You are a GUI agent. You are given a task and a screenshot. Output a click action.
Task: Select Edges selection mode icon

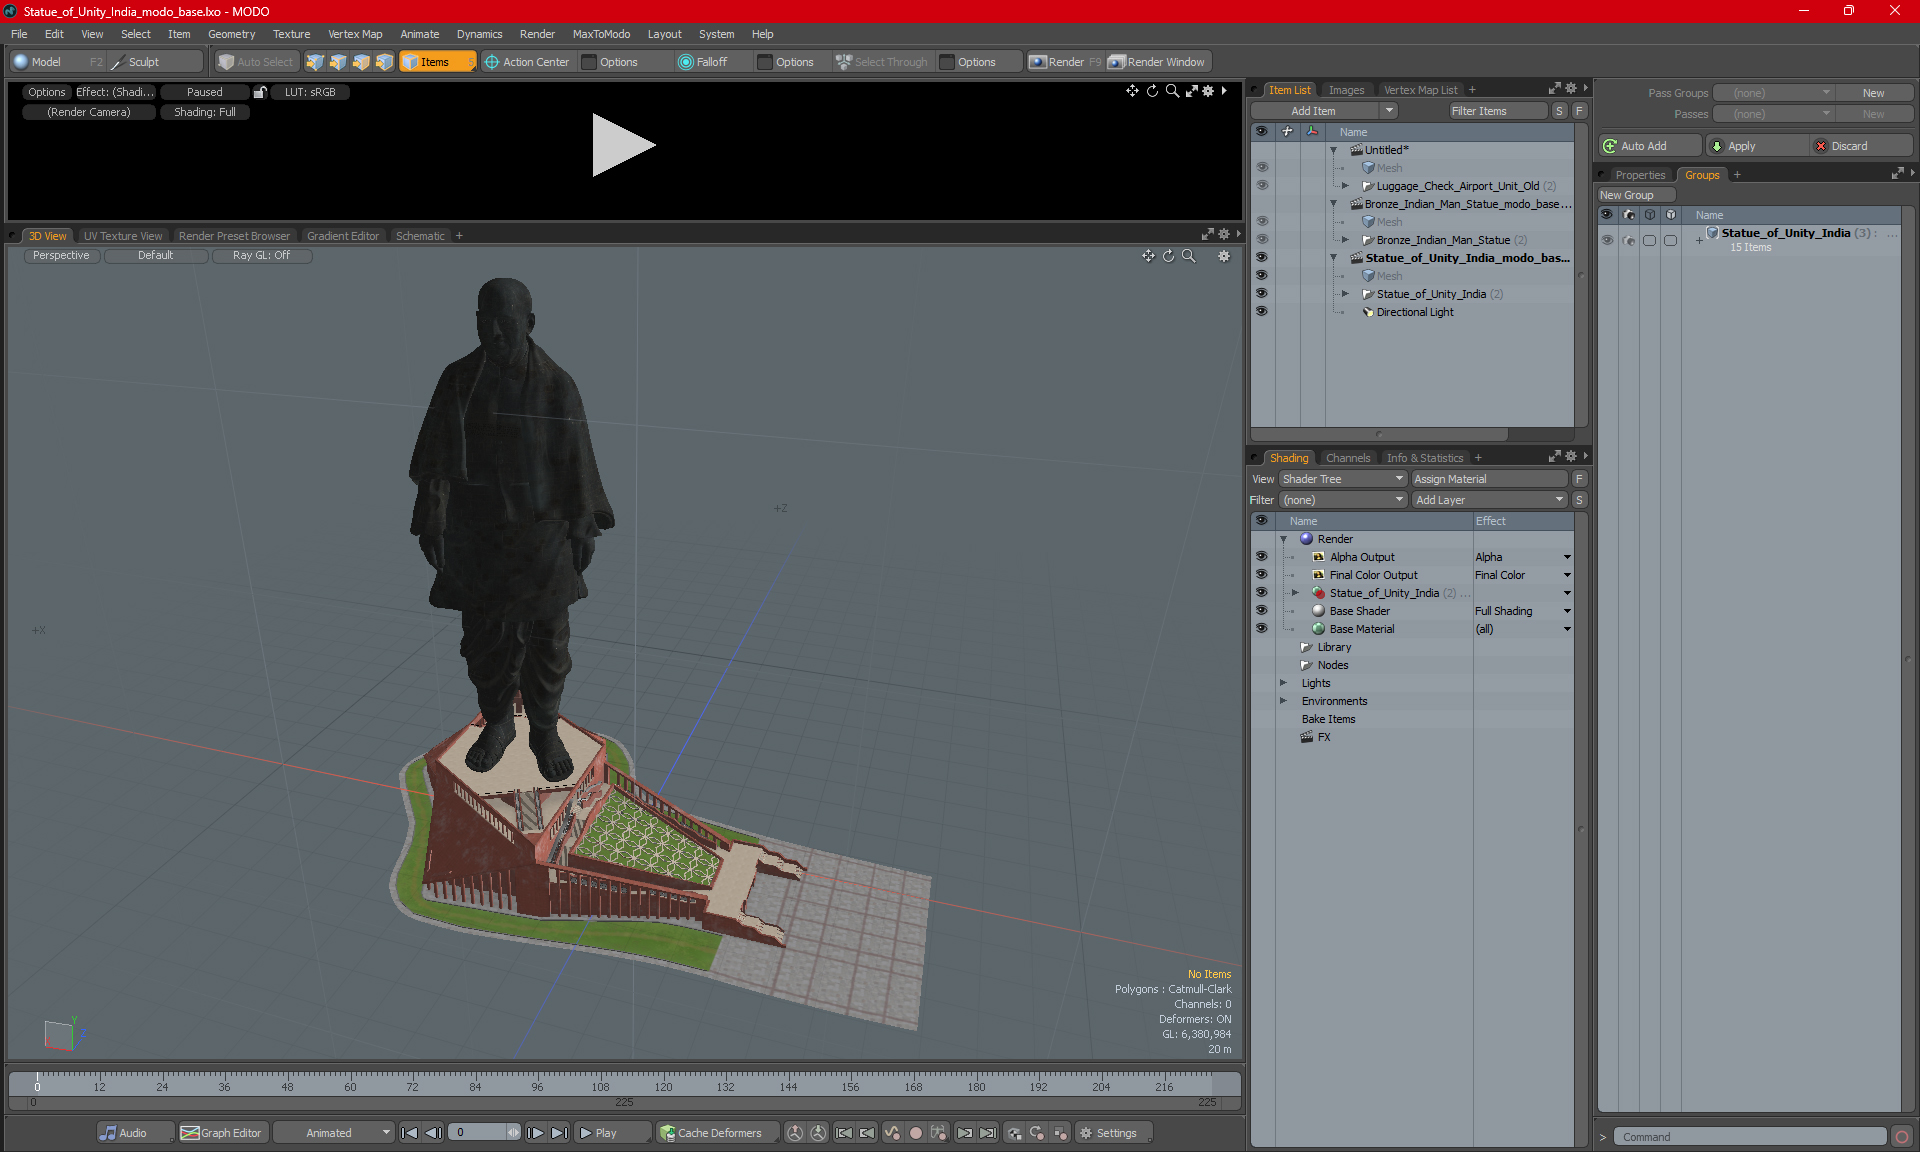(338, 62)
